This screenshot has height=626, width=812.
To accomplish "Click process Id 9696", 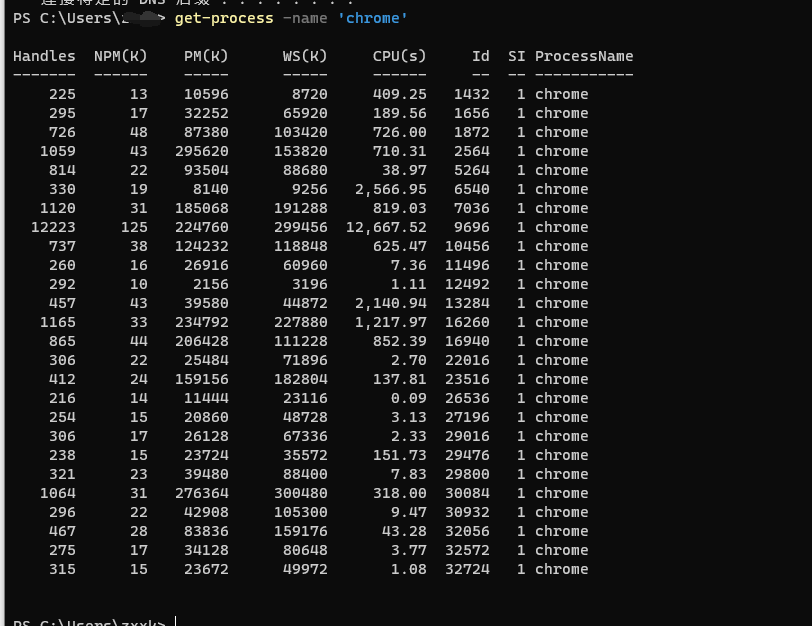I will click(471, 227).
